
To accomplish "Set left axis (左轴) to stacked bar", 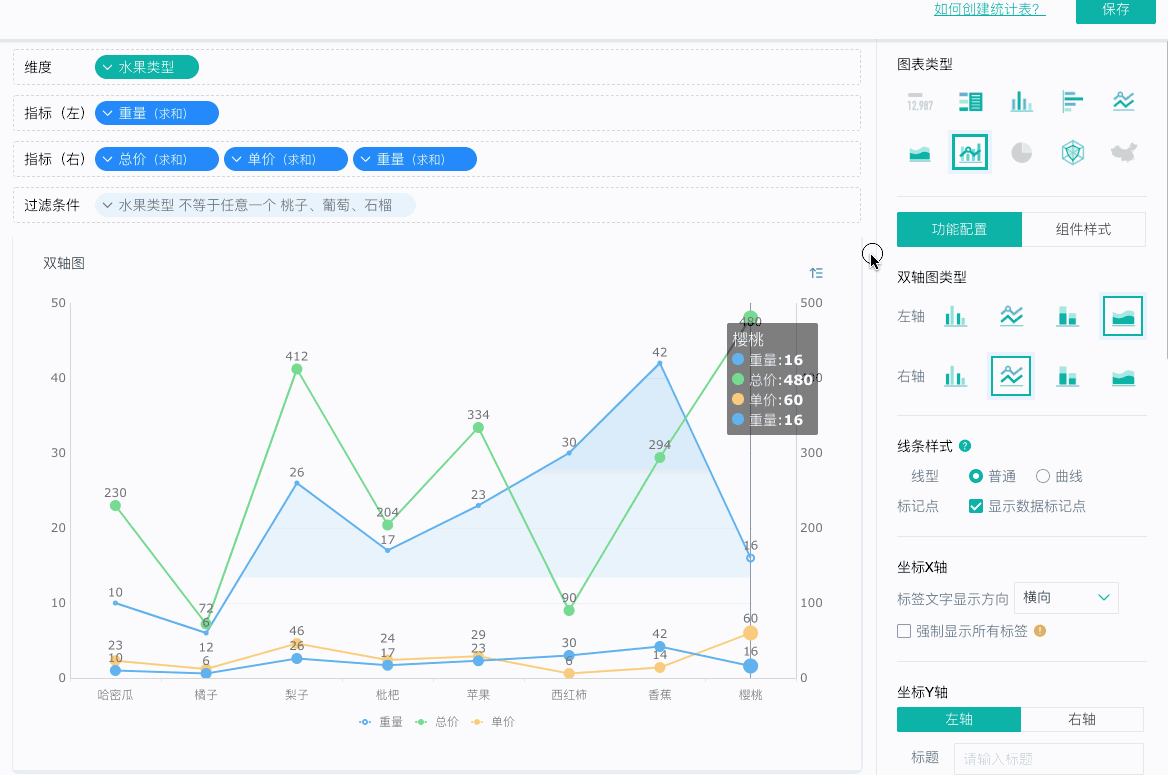I will coord(1067,316).
